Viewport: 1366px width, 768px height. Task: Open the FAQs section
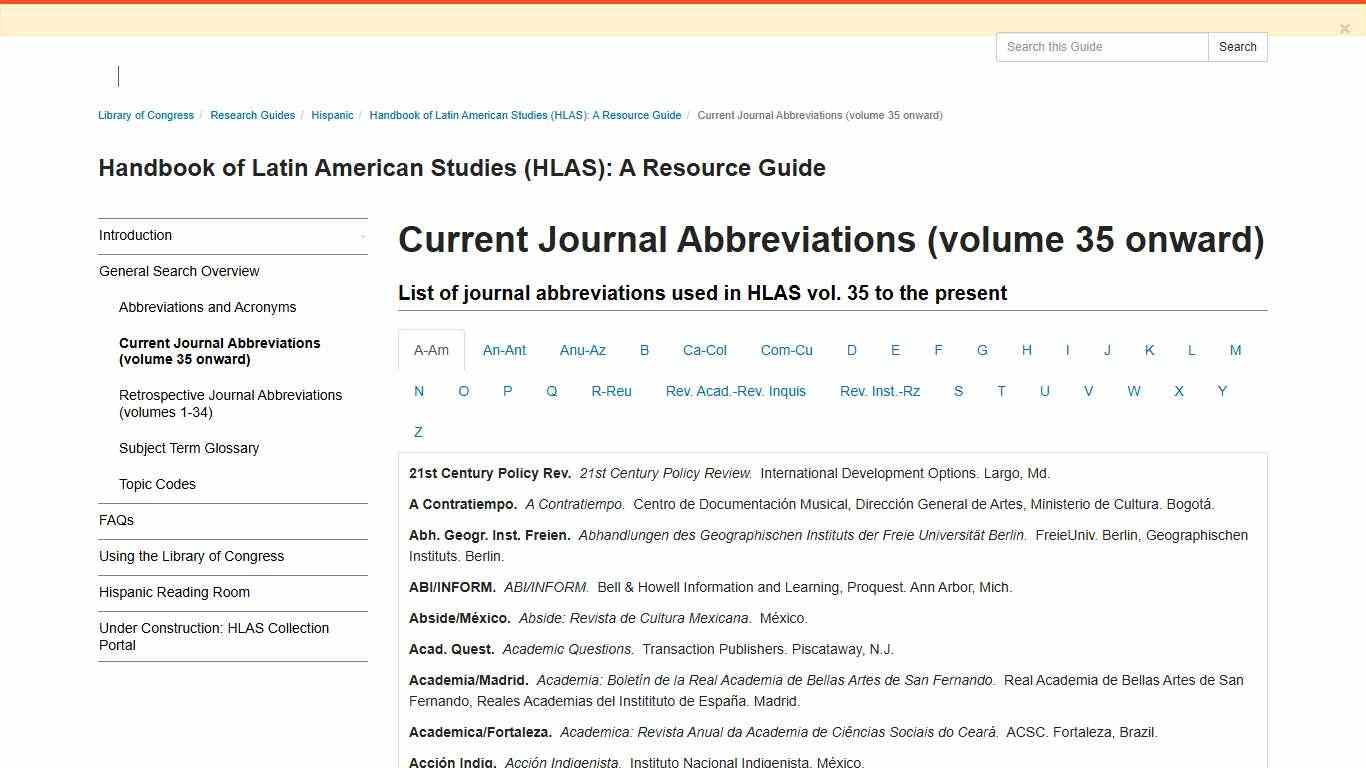tap(116, 520)
